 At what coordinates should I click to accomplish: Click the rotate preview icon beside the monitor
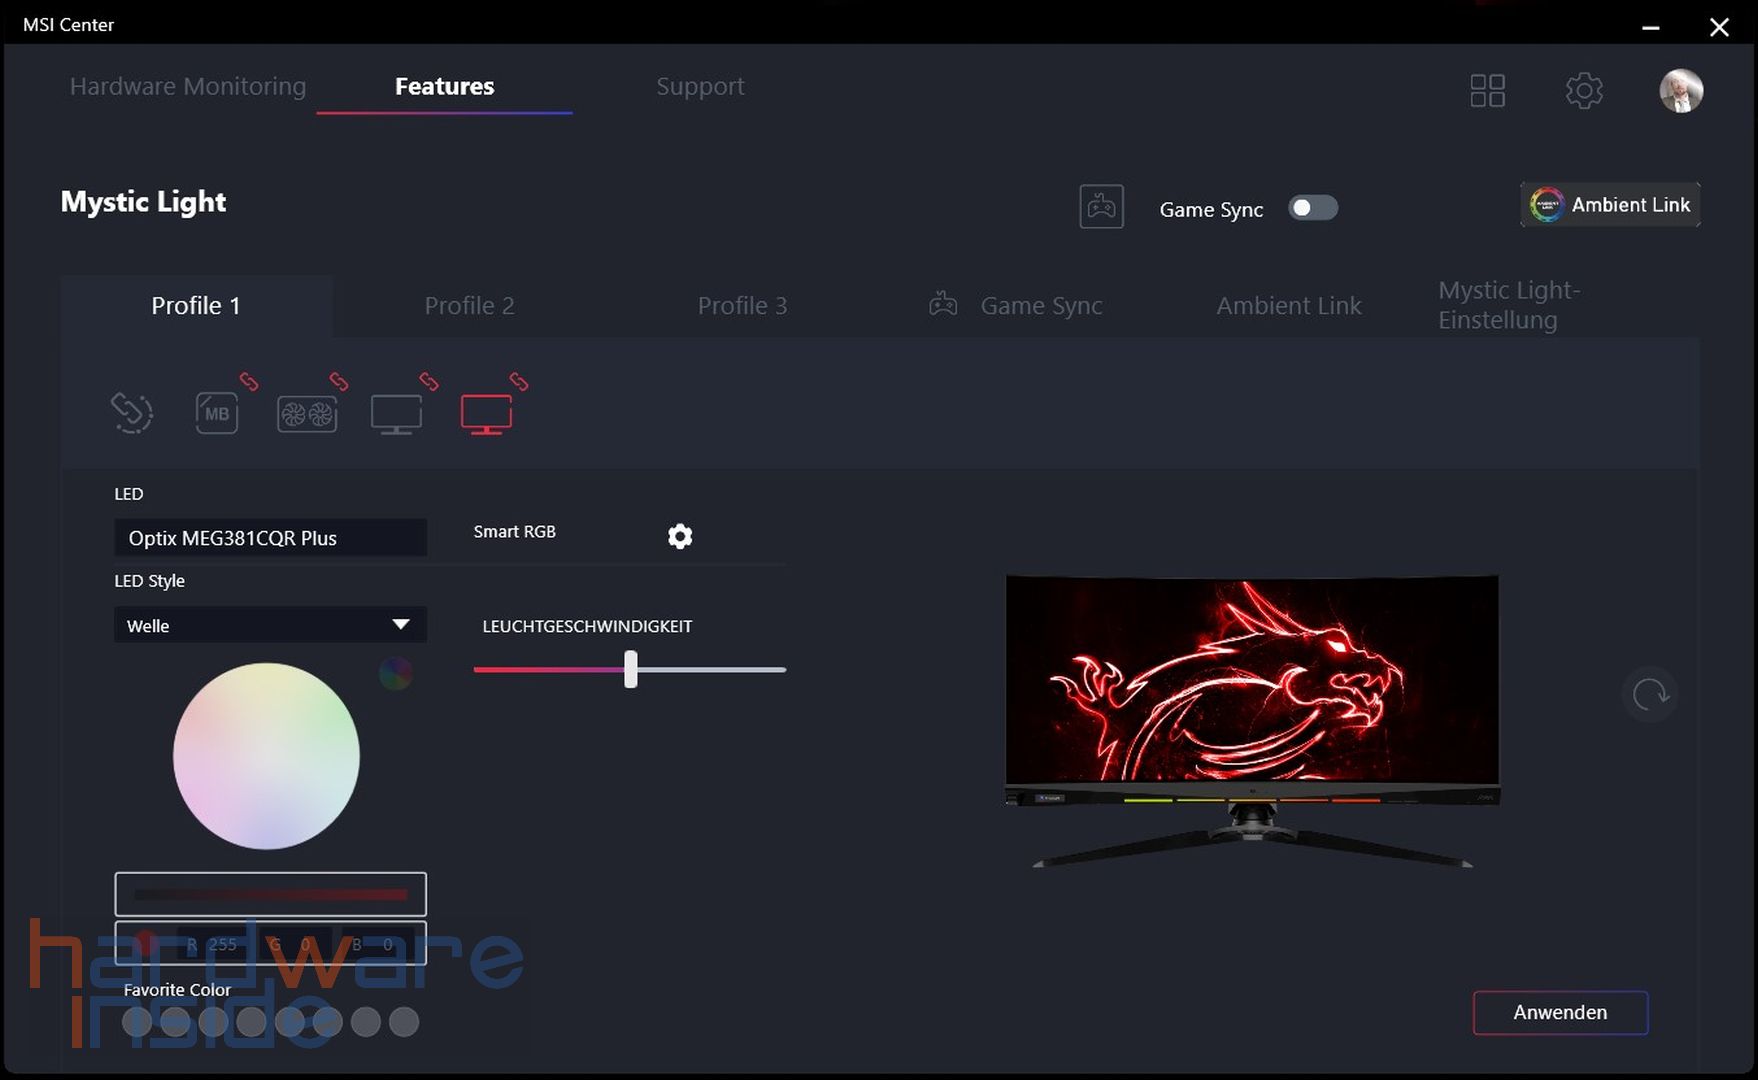pyautogui.click(x=1650, y=694)
